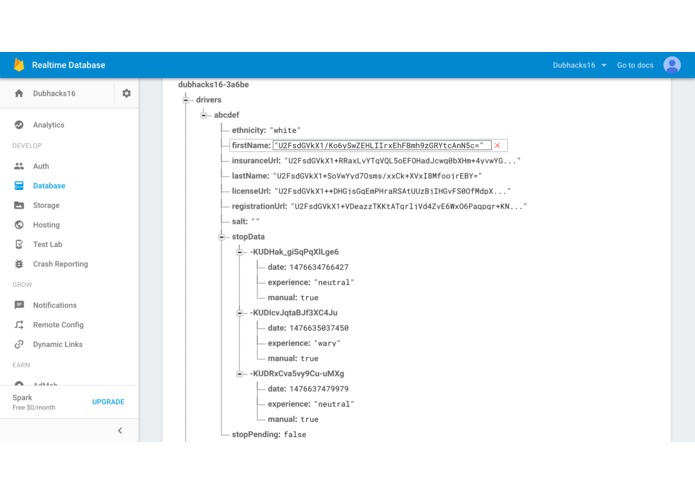
Task: Select the licenseUrl entry
Action: [x=371, y=191]
